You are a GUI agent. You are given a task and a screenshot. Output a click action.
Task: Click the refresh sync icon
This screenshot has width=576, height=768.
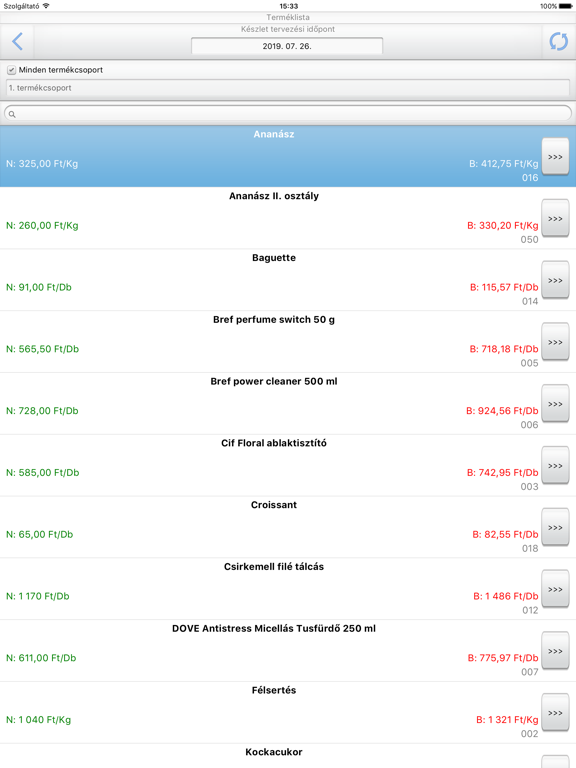tap(558, 42)
